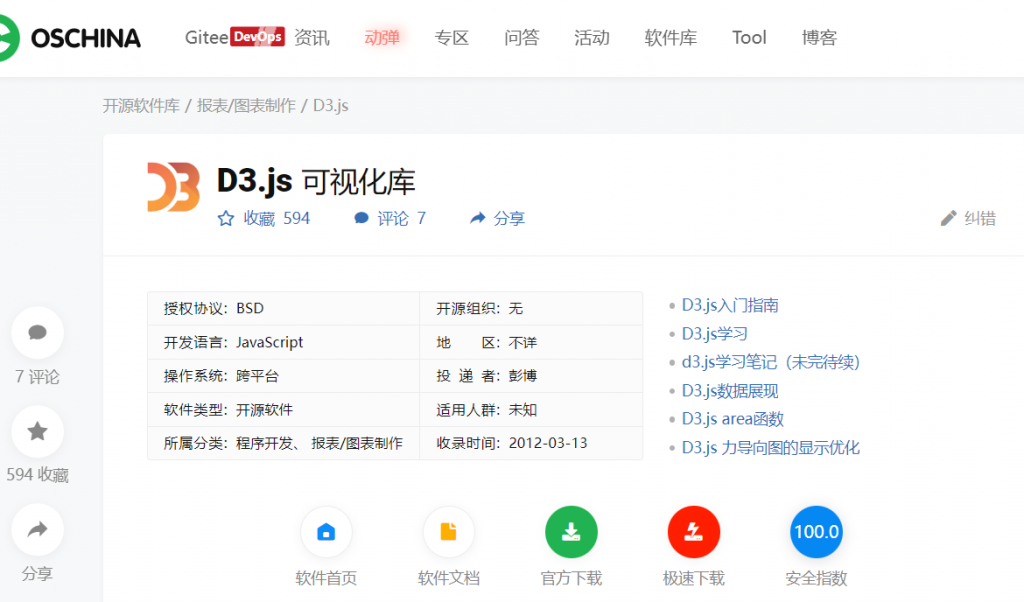
Task: Open the 问答 menu item
Action: [522, 38]
